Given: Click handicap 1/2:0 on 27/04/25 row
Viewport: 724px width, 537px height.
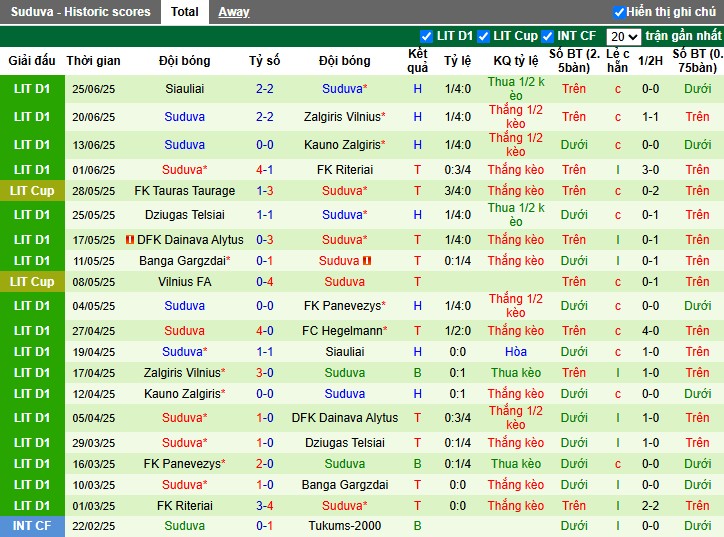Looking at the screenshot, I should tap(458, 331).
